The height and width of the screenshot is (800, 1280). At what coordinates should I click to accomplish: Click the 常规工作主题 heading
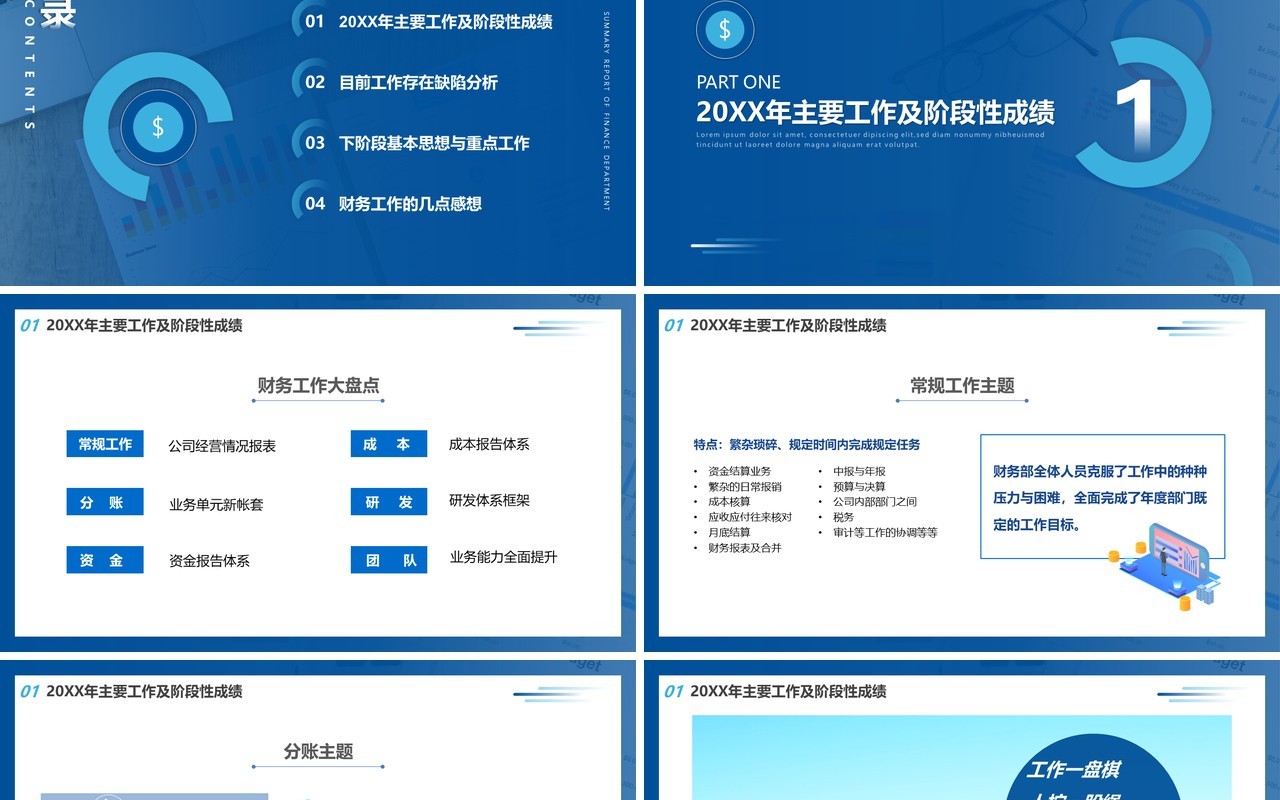(962, 385)
